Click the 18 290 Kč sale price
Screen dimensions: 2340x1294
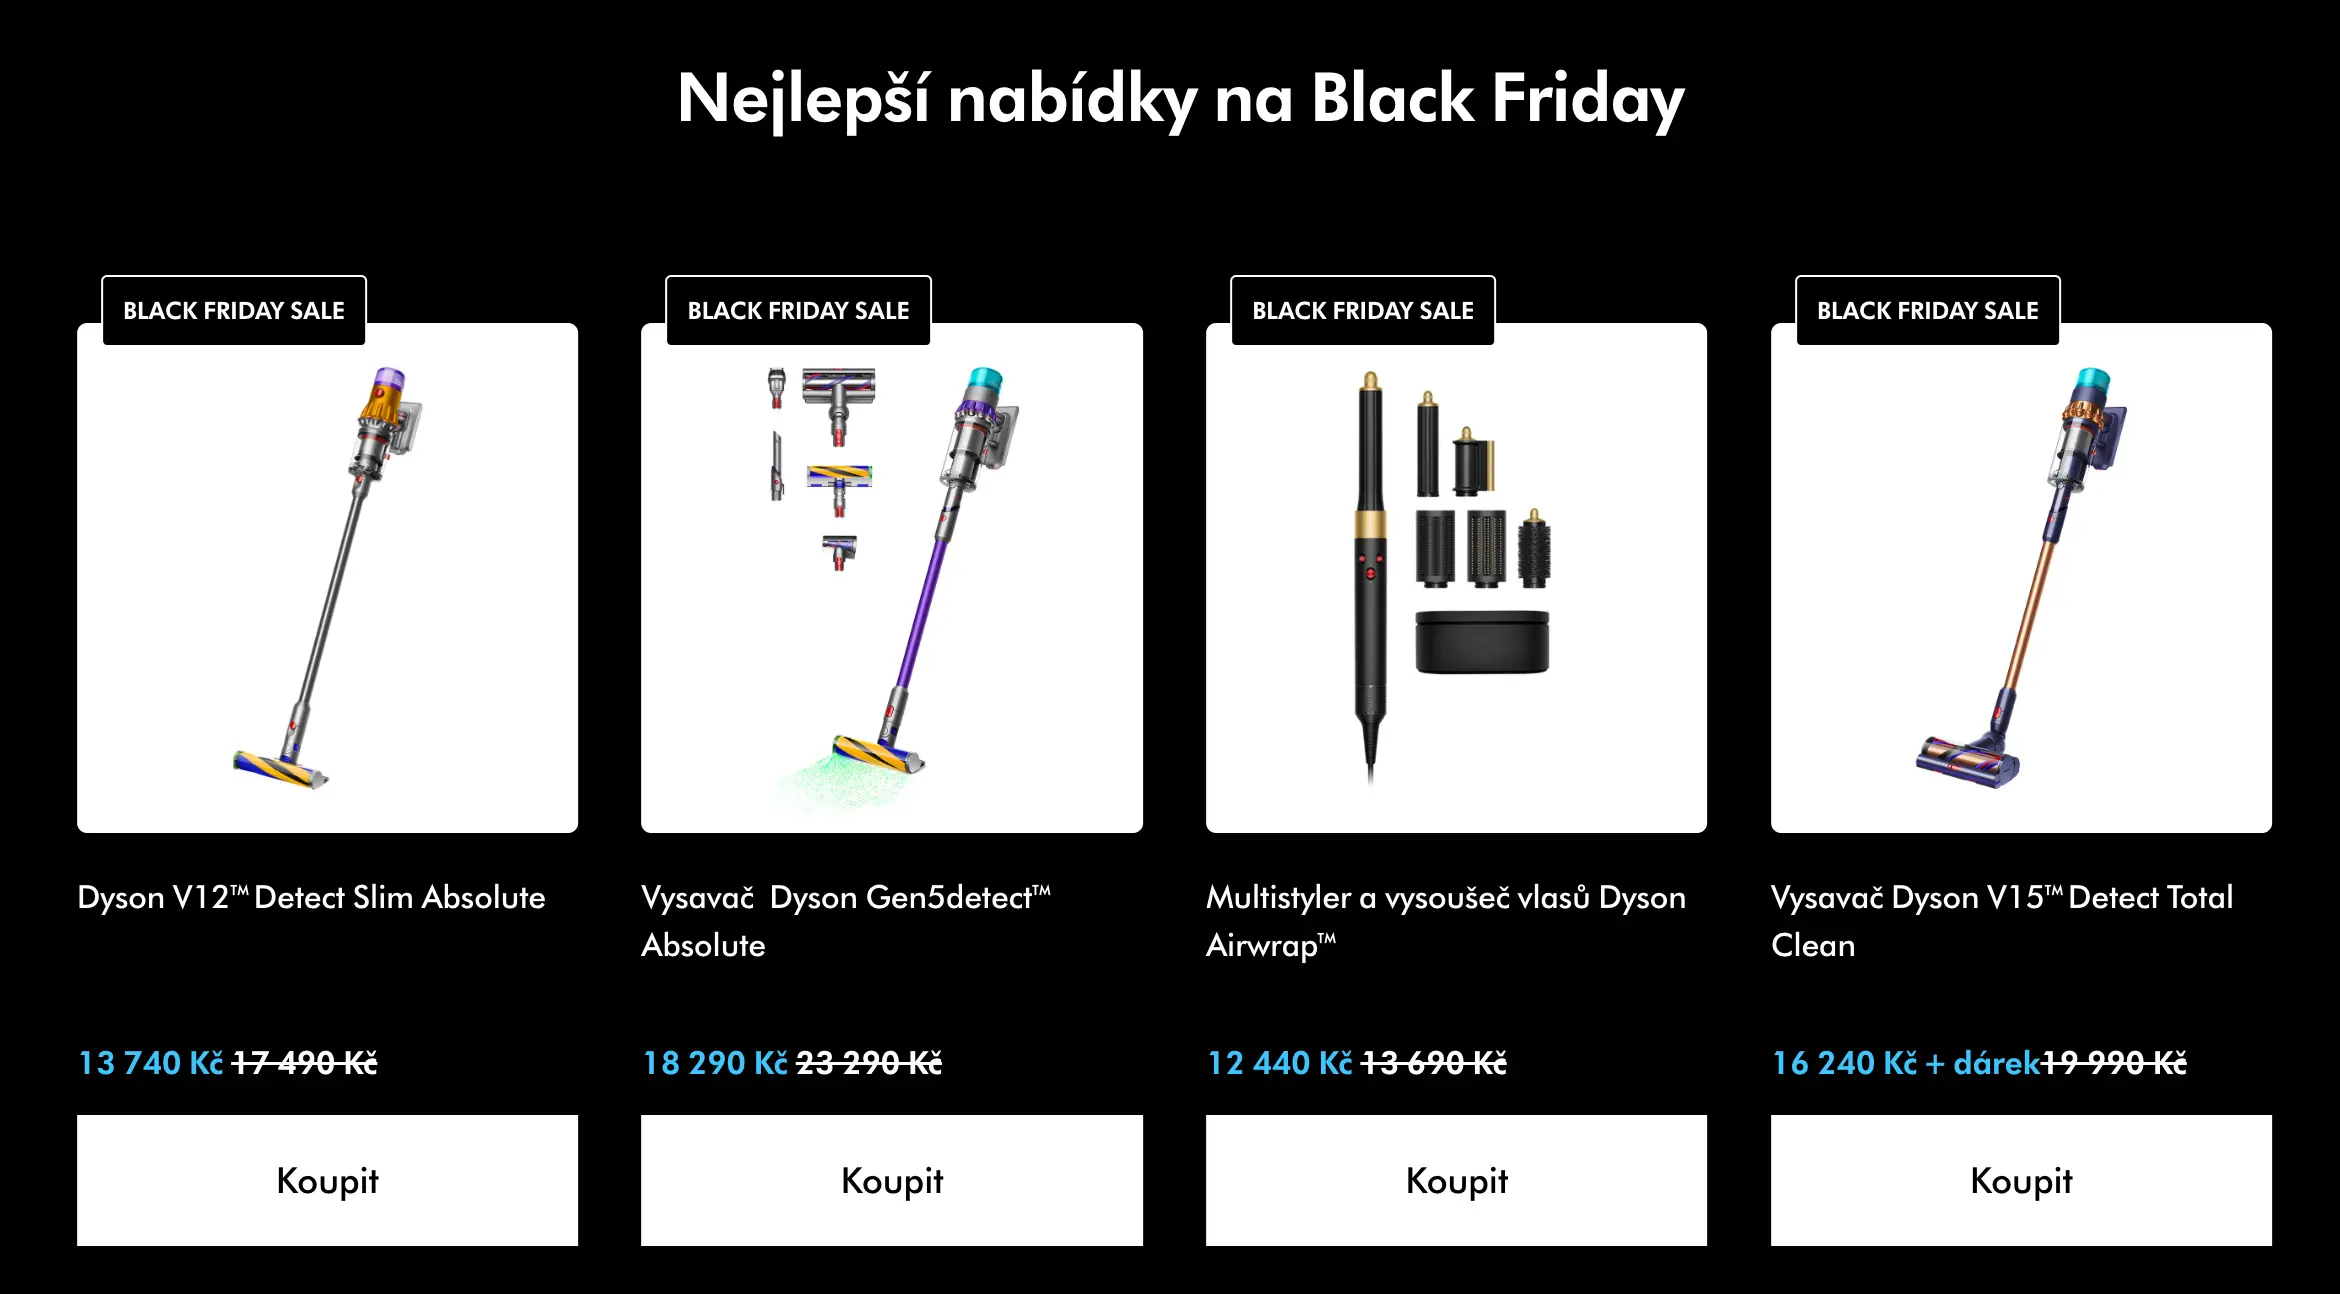[x=715, y=1062]
